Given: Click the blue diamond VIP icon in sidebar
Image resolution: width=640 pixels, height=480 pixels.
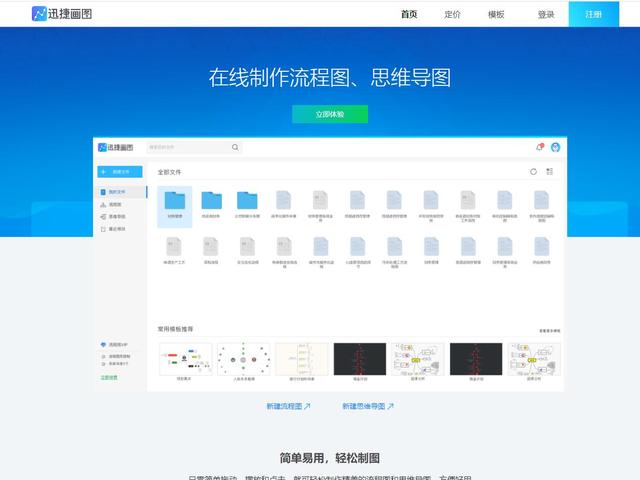Looking at the screenshot, I should (x=103, y=345).
